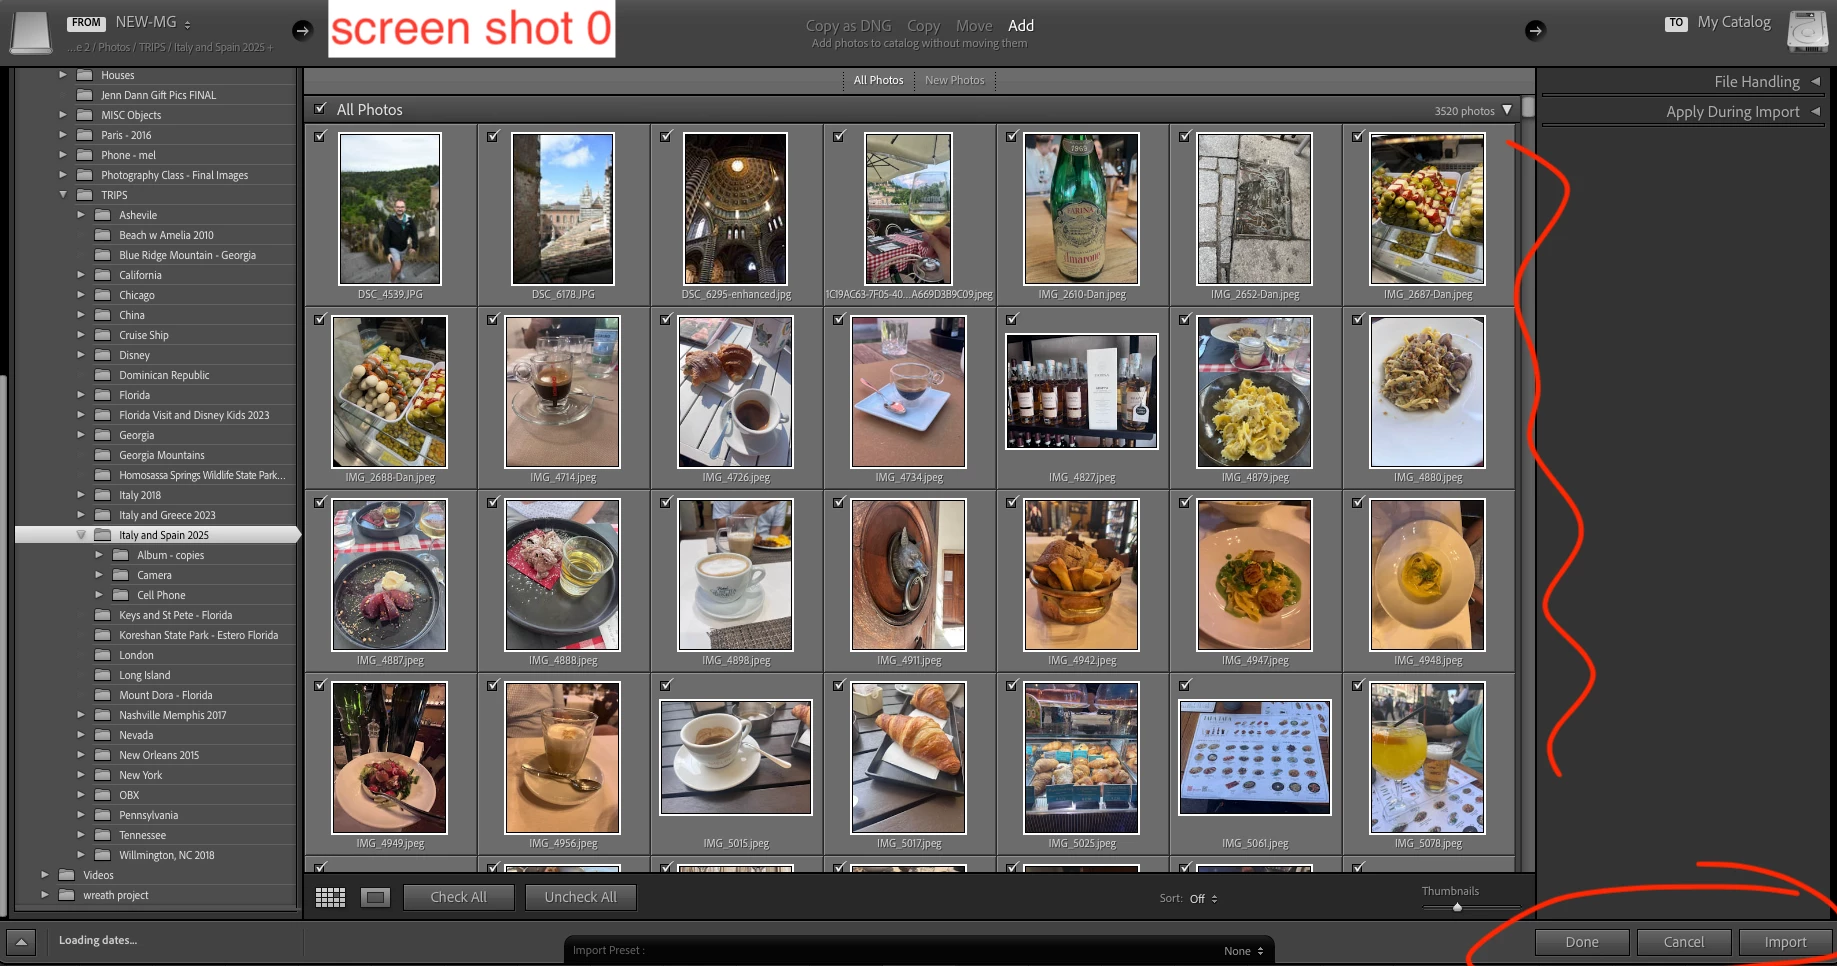Uncheck the IMG_4714.jpeg checkbox
This screenshot has width=1837, height=966.
(493, 319)
